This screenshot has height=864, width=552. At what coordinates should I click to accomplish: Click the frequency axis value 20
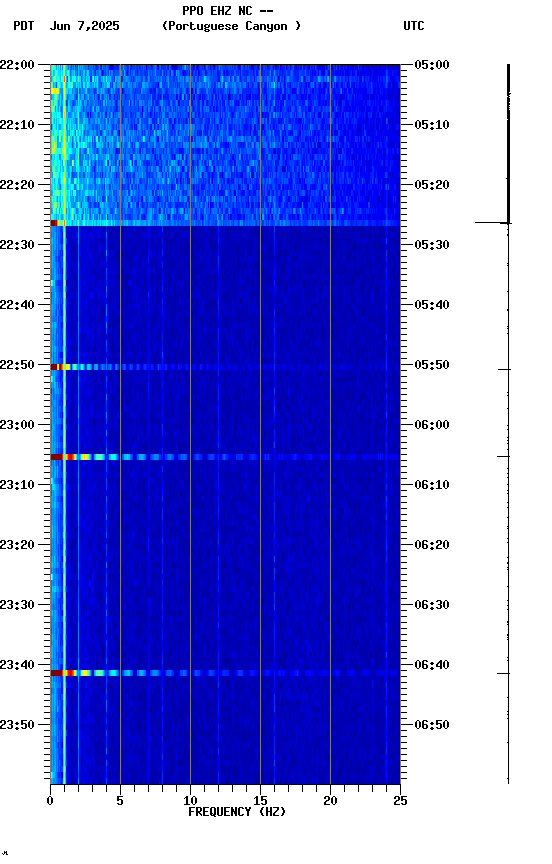(330, 801)
